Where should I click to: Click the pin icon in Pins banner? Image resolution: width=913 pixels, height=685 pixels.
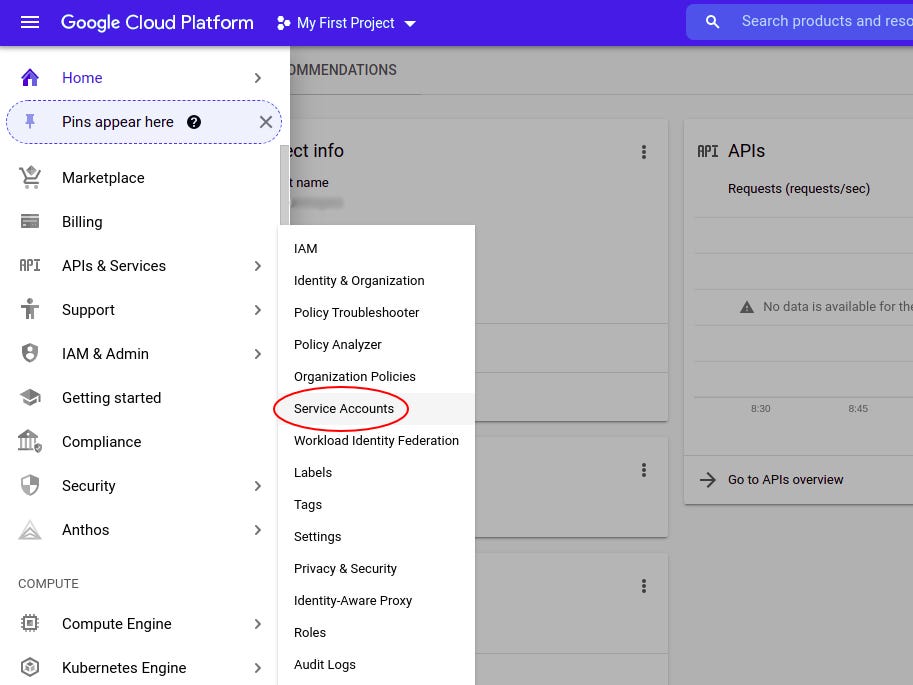pyautogui.click(x=30, y=121)
